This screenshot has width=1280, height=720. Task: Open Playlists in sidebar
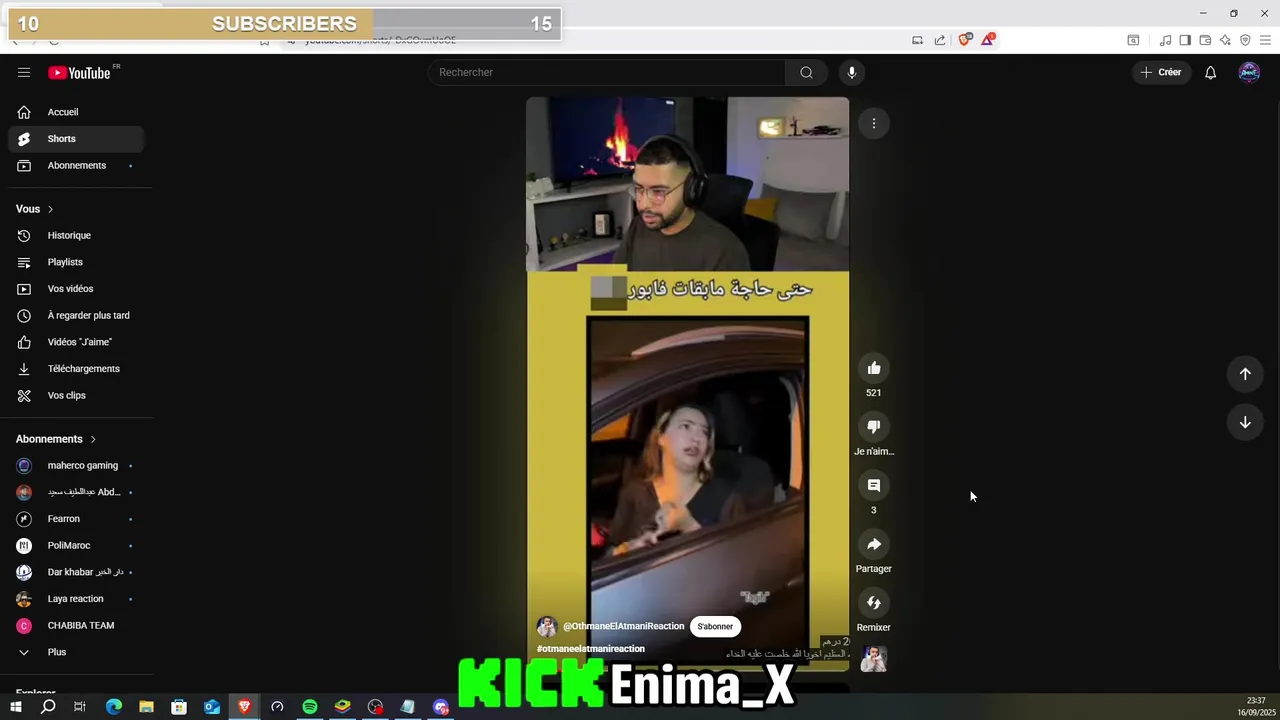click(x=76, y=262)
